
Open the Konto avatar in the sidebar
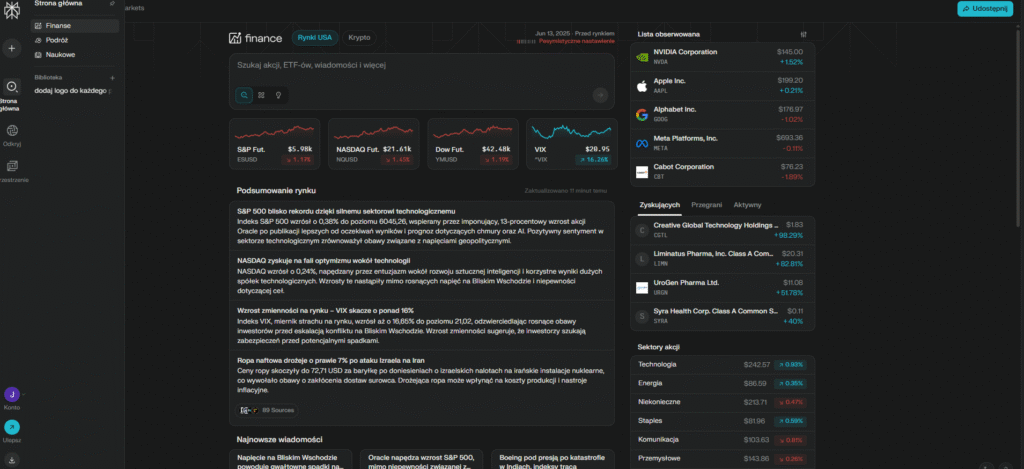pyautogui.click(x=12, y=394)
